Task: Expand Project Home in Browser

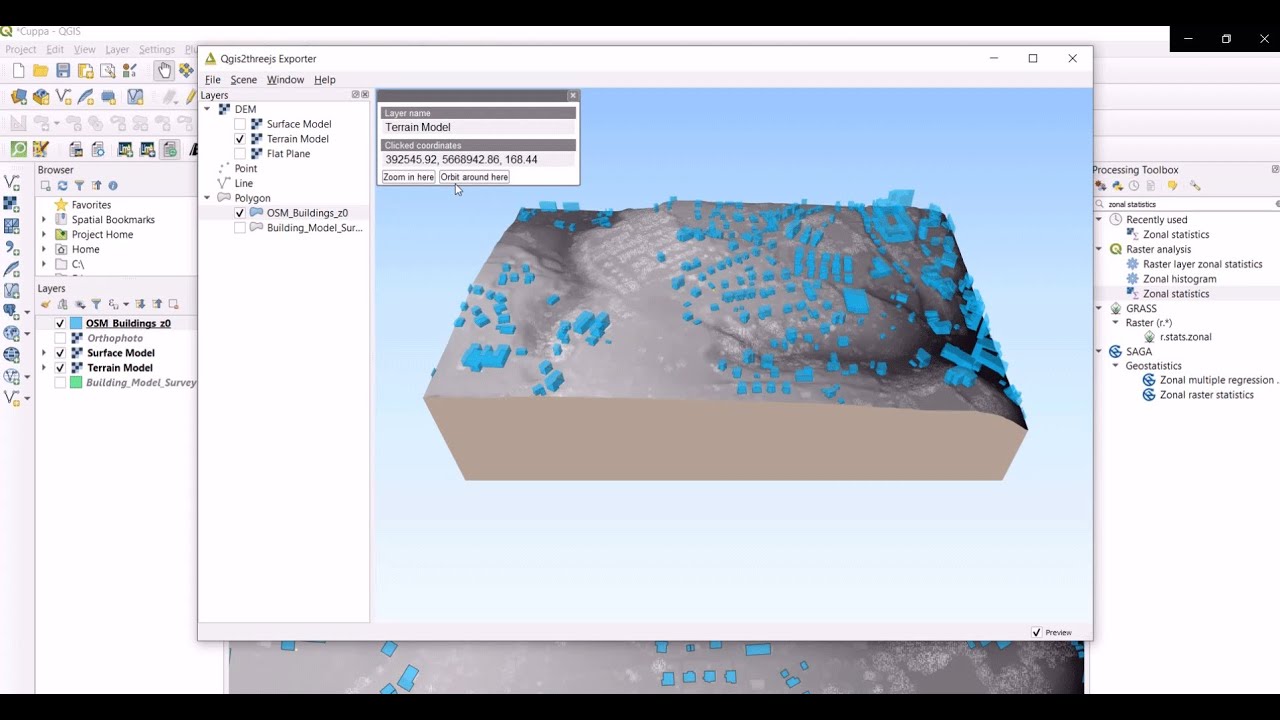Action: [x=44, y=234]
